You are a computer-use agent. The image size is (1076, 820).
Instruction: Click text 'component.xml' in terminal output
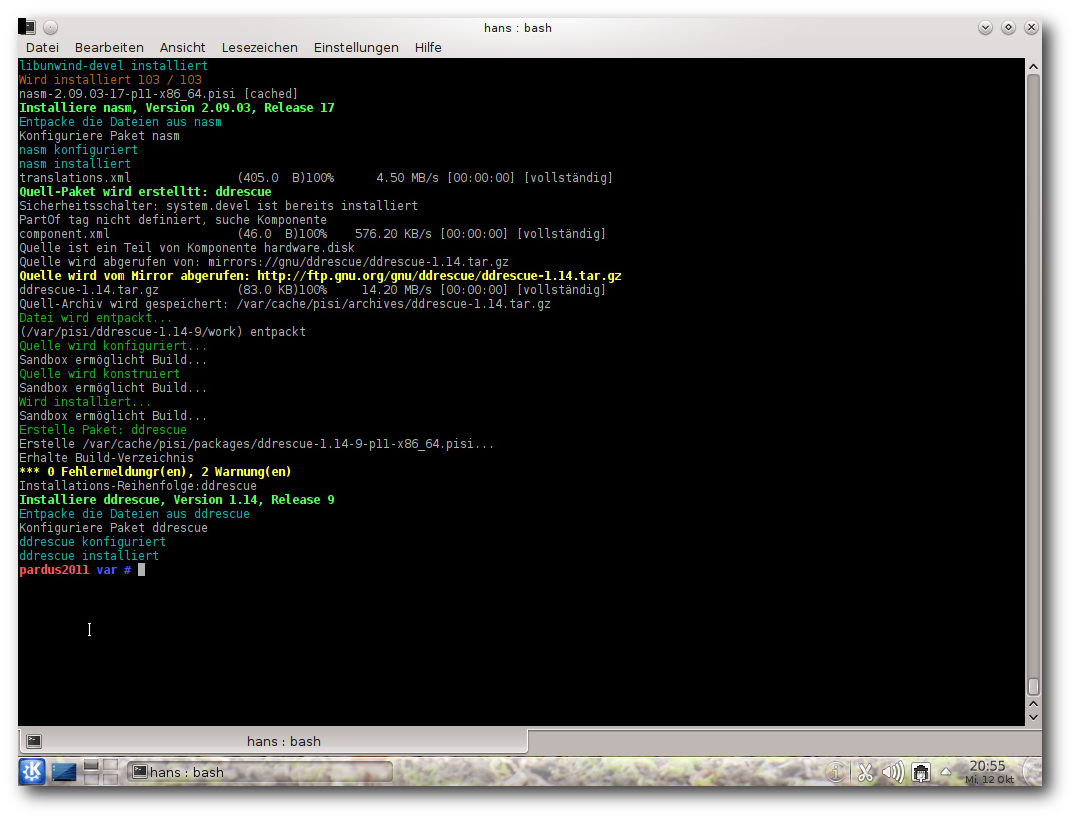tap(65, 234)
